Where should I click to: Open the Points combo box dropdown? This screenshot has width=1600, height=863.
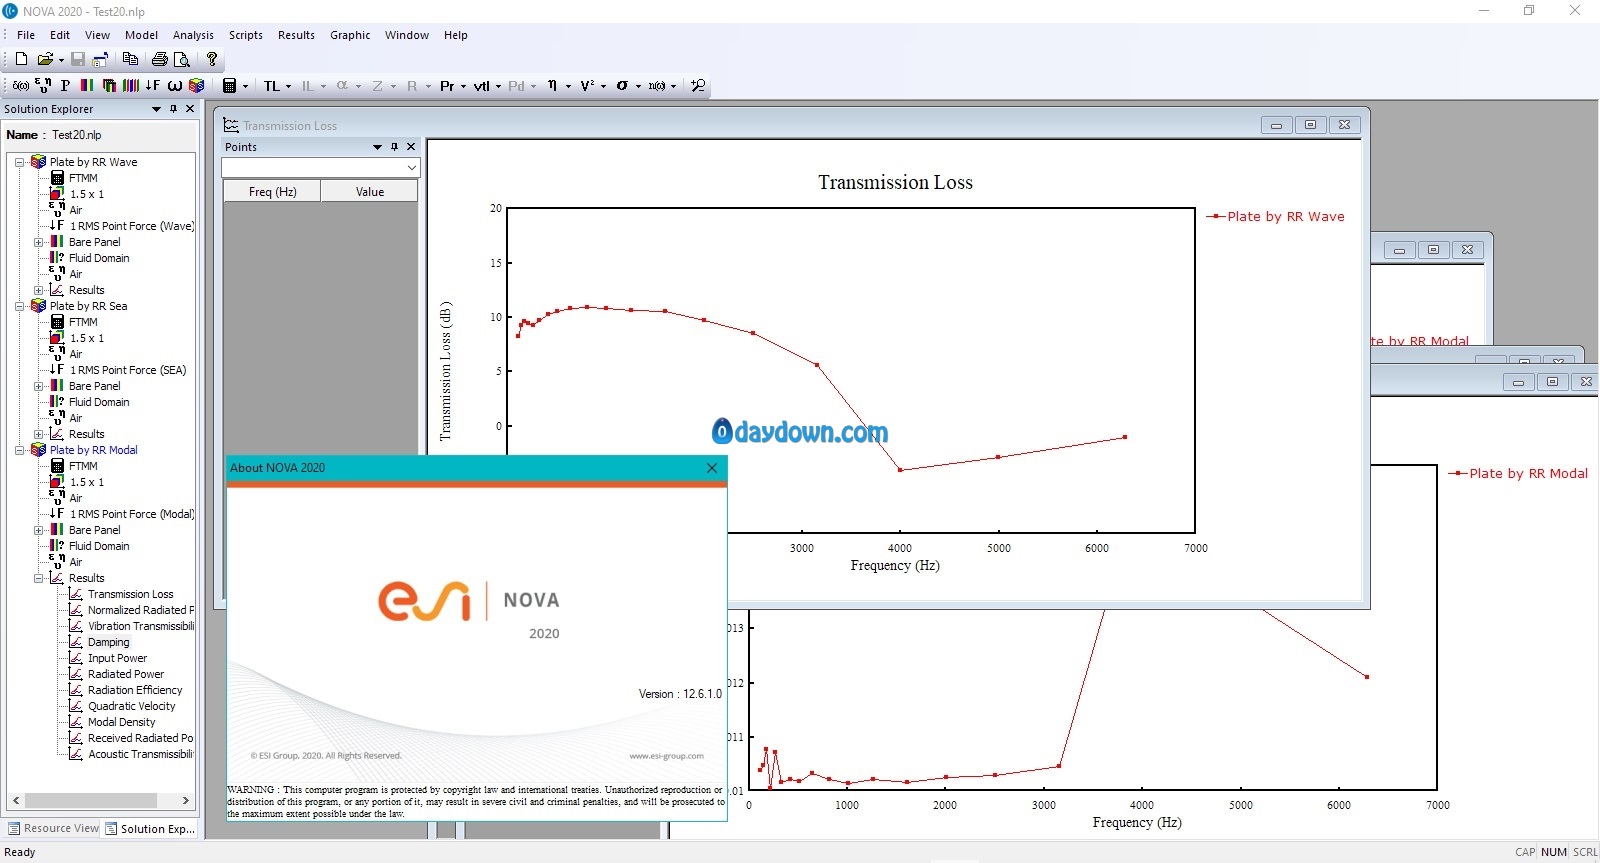point(411,168)
